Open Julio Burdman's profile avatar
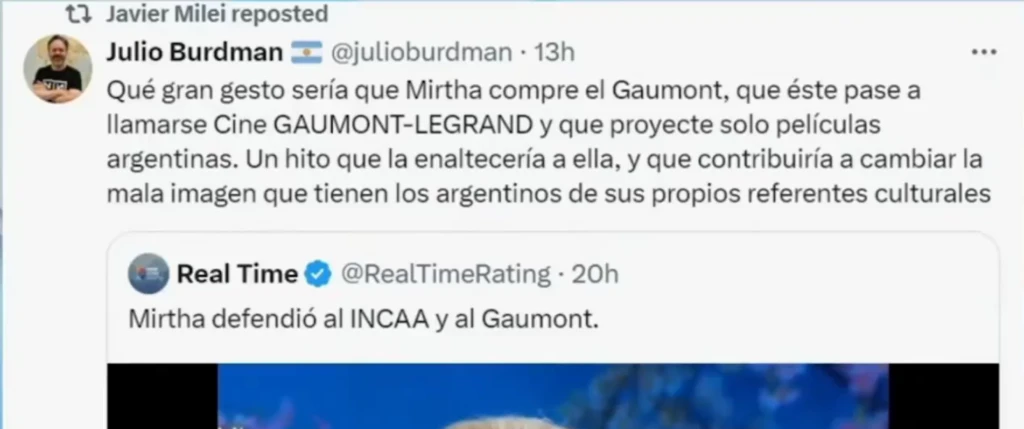The image size is (1024, 429). [x=57, y=69]
